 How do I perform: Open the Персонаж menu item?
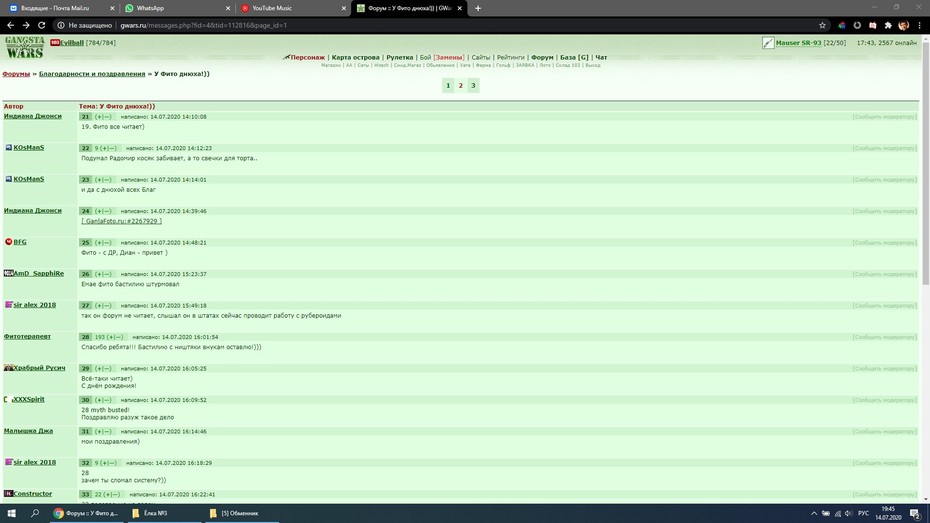(307, 58)
